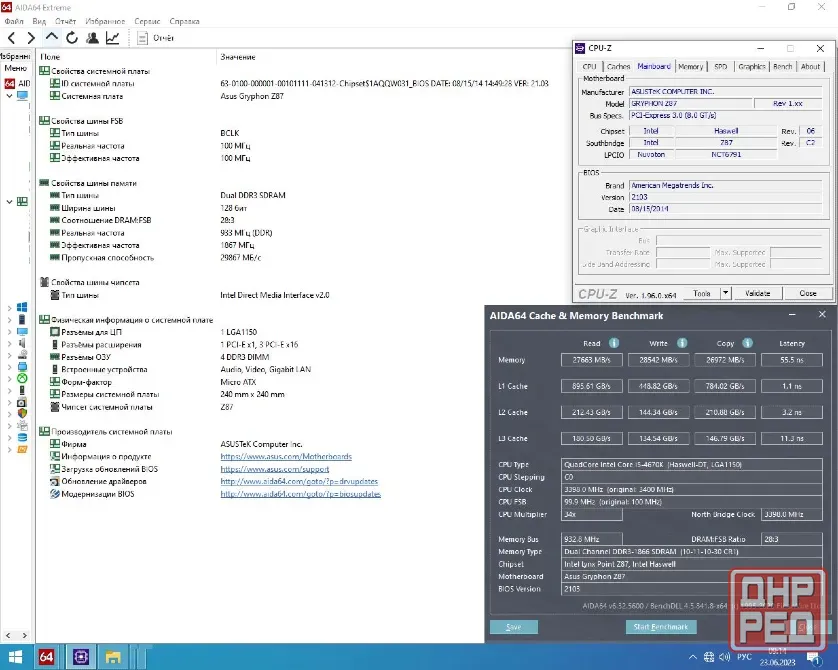Expand the DirectX Xbox tree node chevron
The width and height of the screenshot is (838, 670).
(9, 378)
